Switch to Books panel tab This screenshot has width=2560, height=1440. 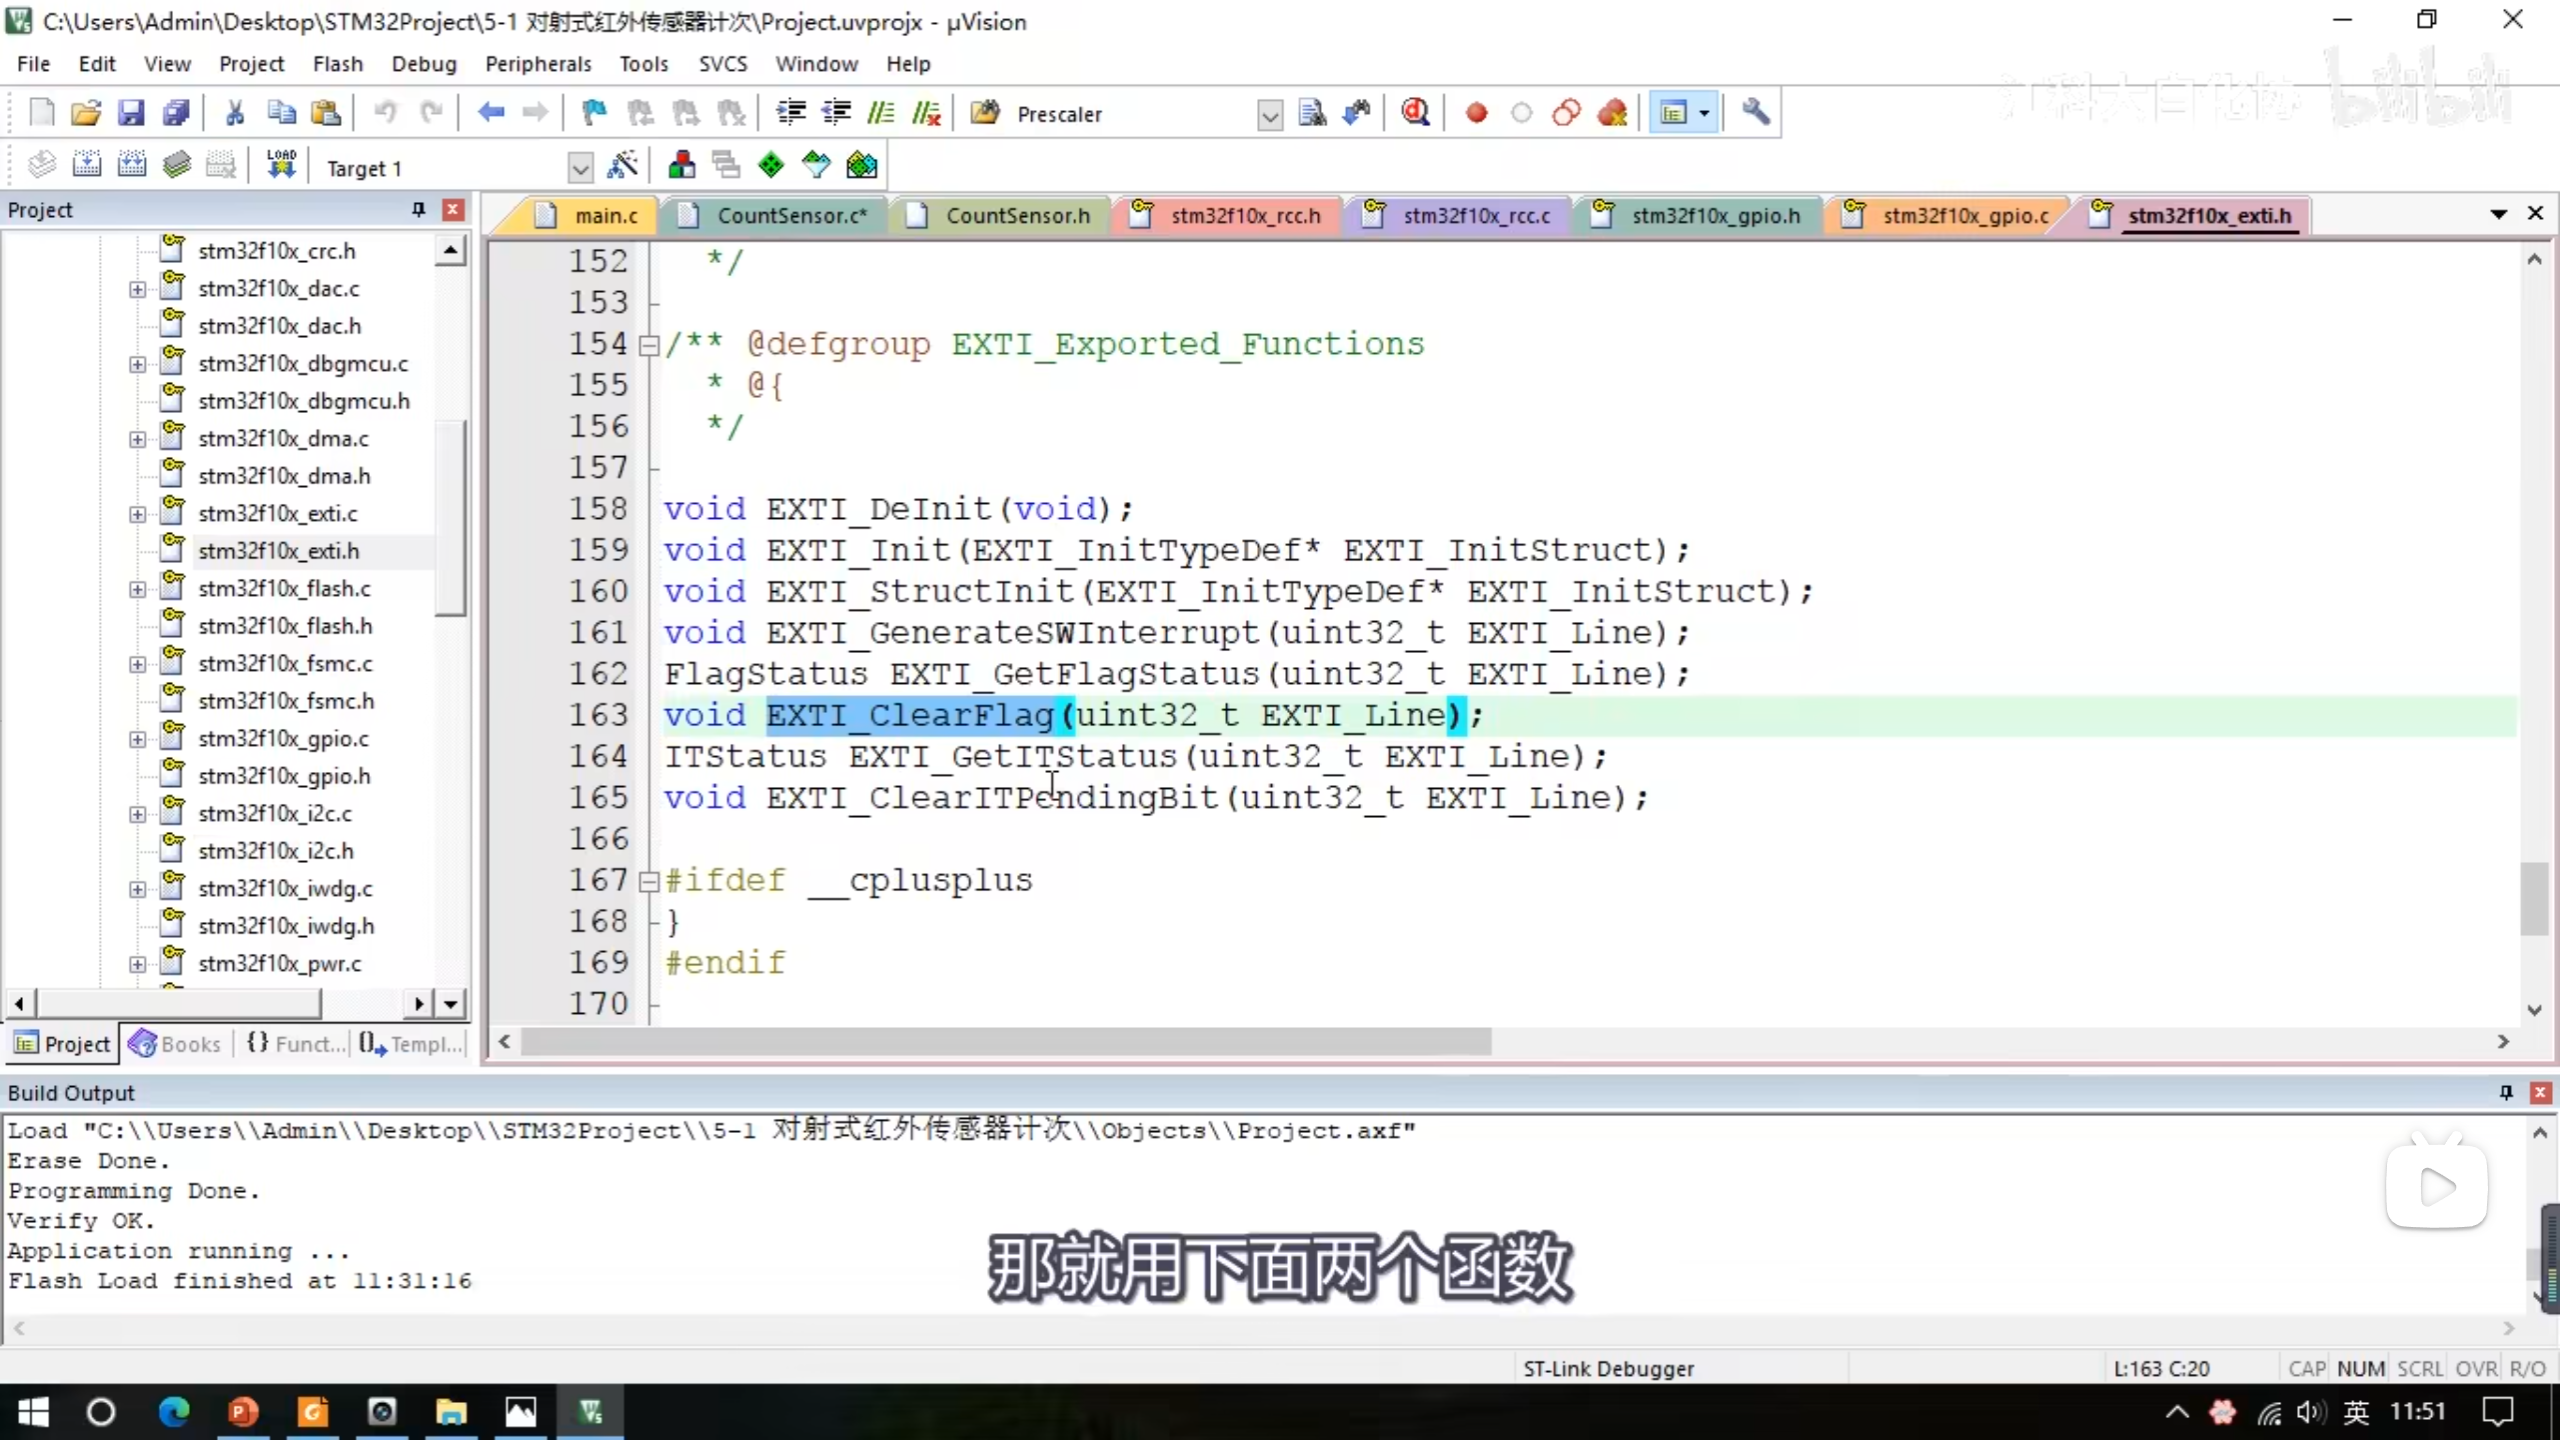point(176,1043)
